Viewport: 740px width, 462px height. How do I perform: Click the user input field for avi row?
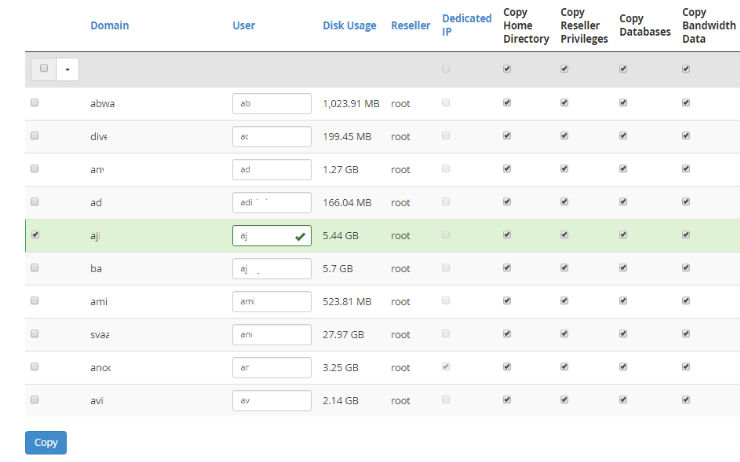(x=271, y=400)
